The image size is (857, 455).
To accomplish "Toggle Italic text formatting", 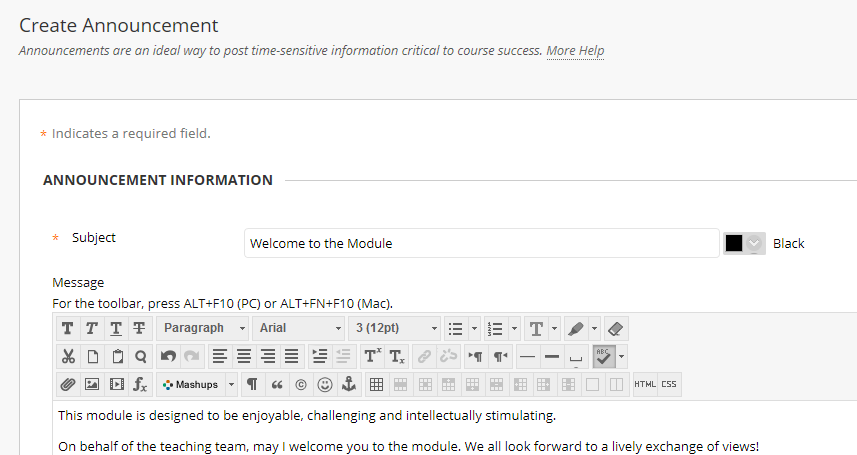I will 92,328.
